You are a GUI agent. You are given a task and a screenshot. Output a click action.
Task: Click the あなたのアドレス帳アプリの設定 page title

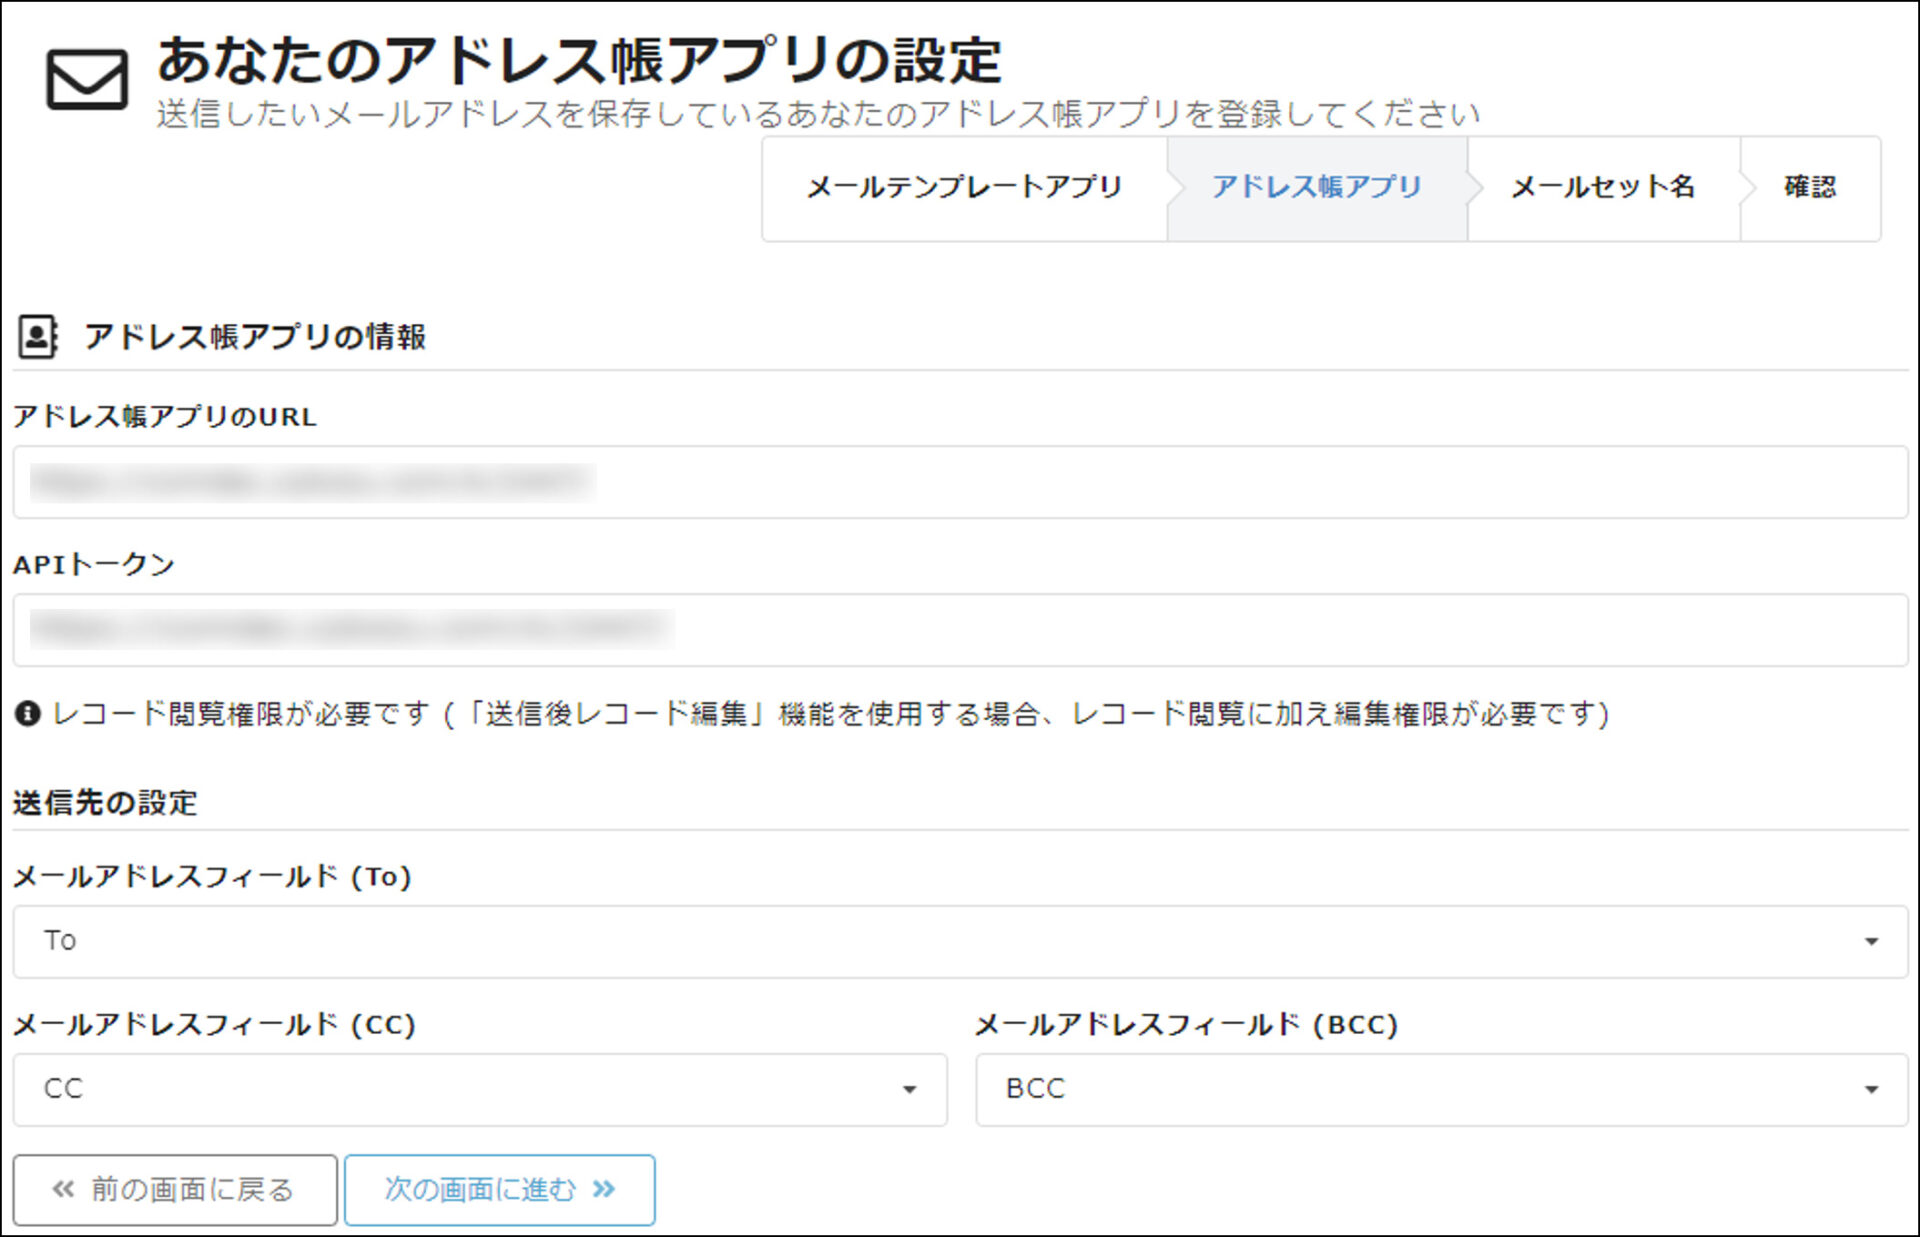click(x=579, y=60)
